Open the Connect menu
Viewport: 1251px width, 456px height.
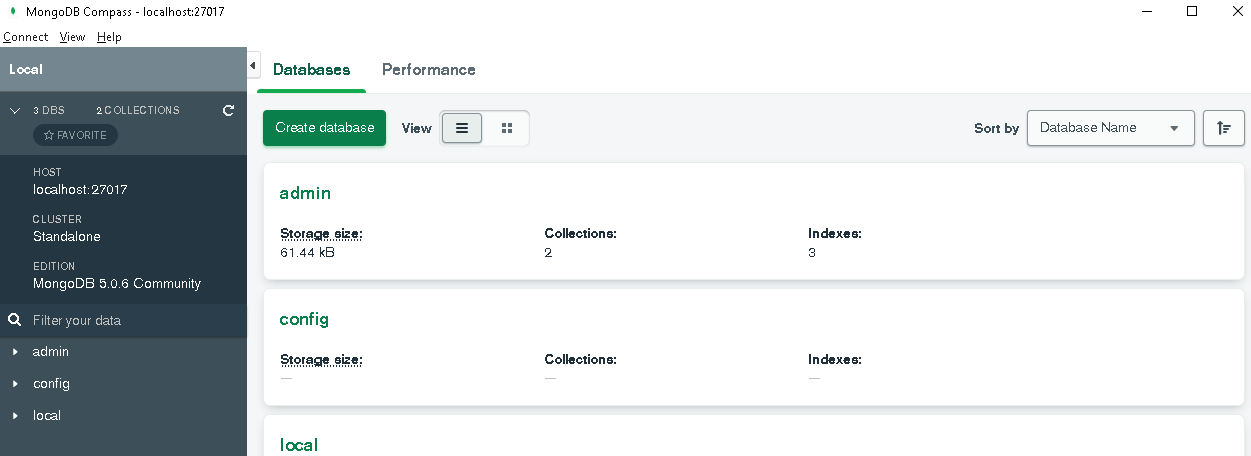(x=25, y=37)
